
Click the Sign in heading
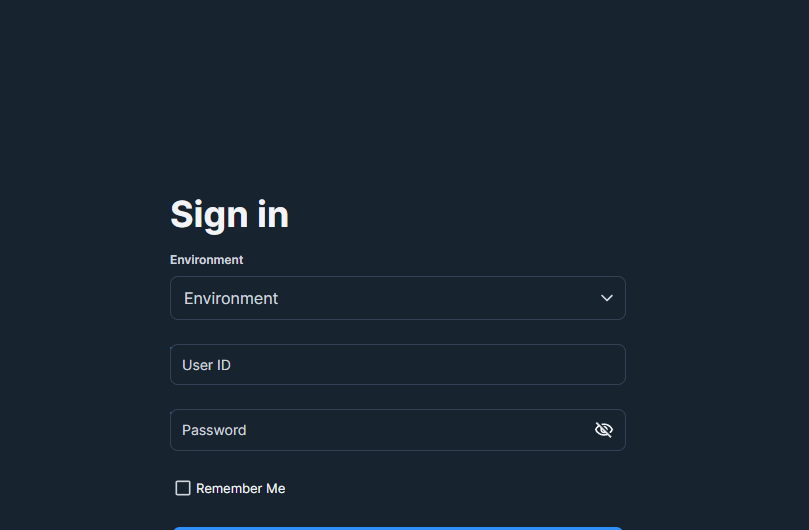point(229,214)
